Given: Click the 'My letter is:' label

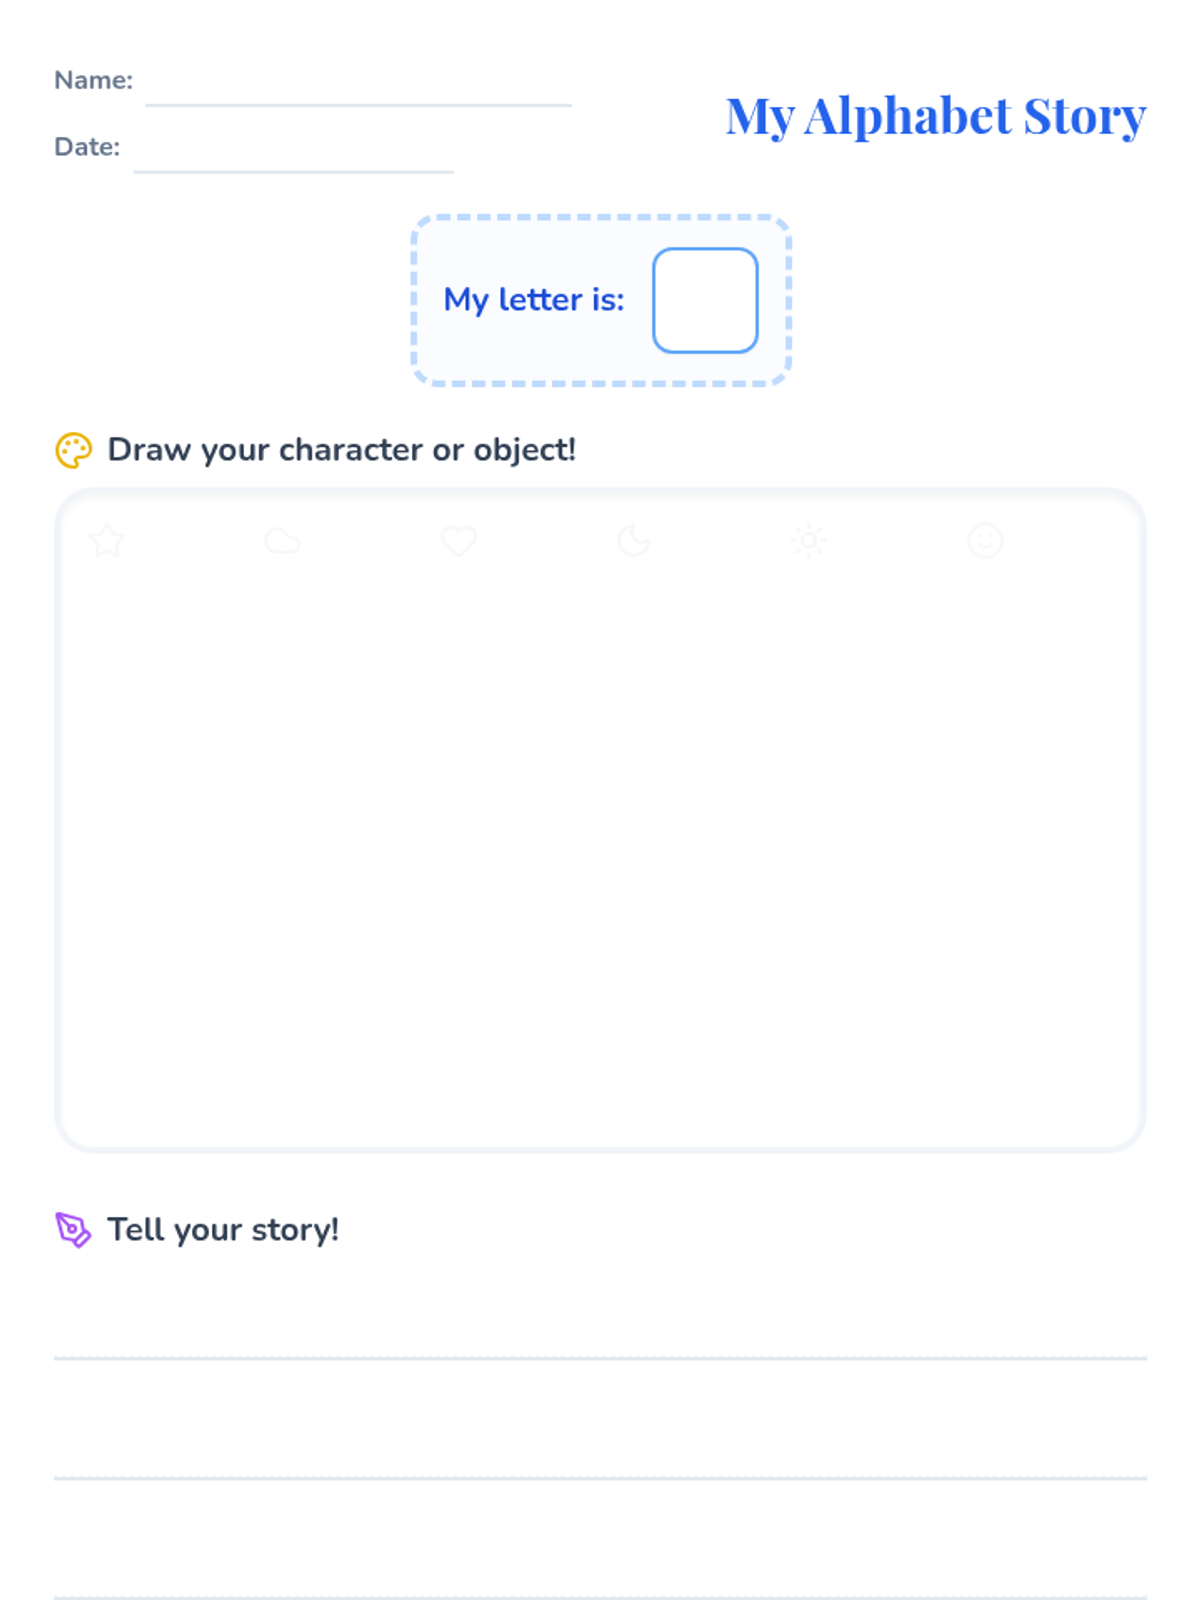Looking at the screenshot, I should (x=534, y=300).
